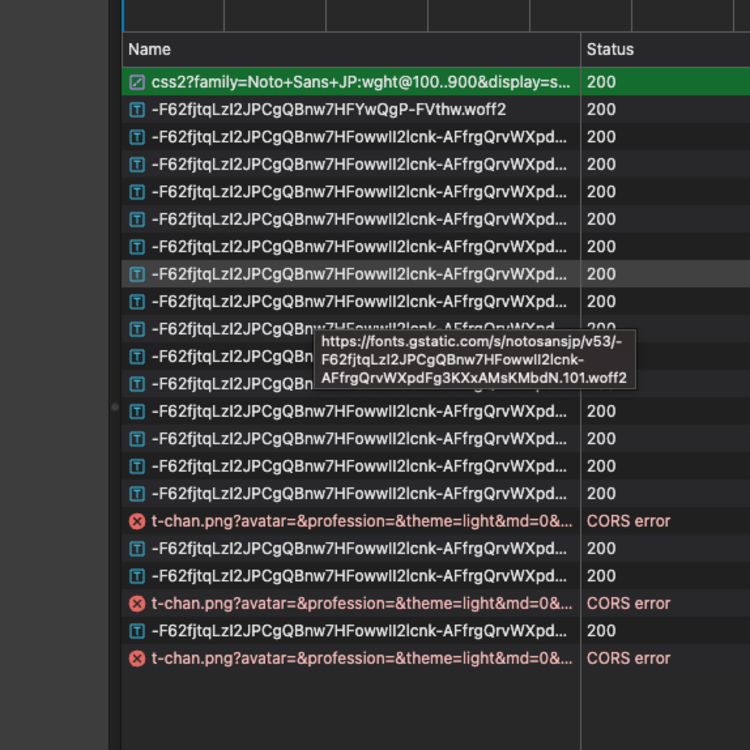Select the second t-chan.png request name

point(362,603)
